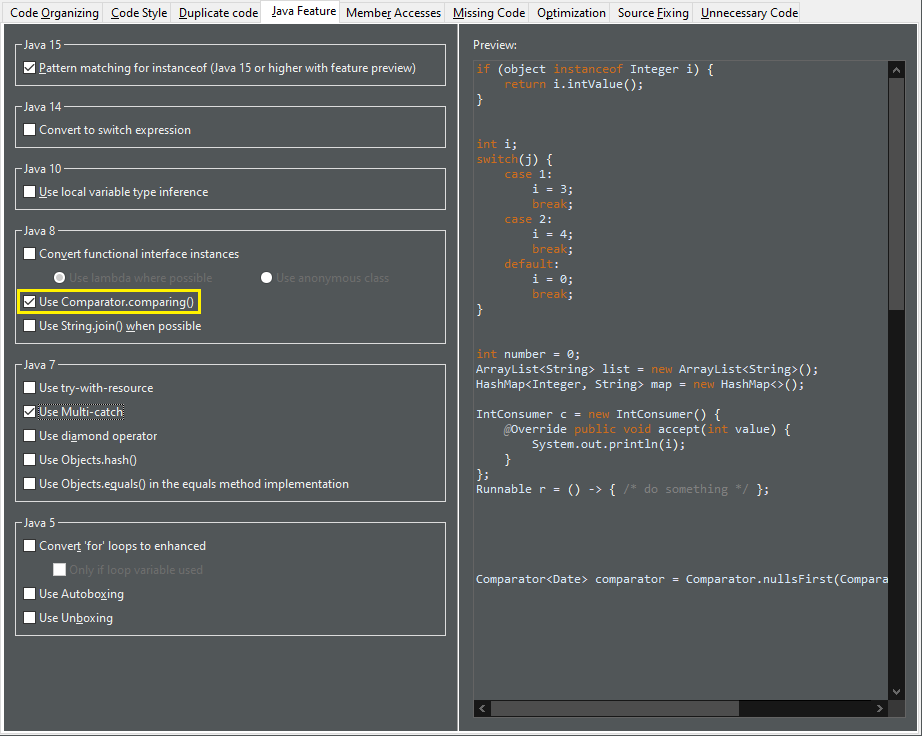Check Only if loop variable used
Screen dimensions: 922x736
click(x=59, y=570)
